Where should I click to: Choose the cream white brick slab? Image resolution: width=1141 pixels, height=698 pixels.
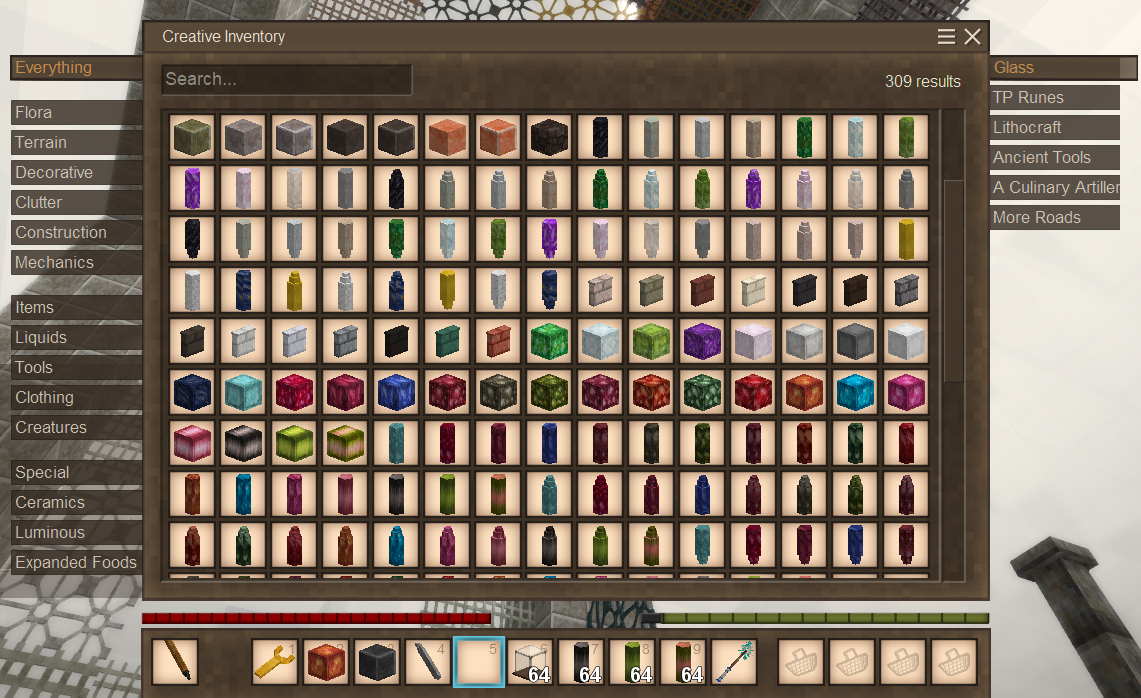tap(752, 290)
